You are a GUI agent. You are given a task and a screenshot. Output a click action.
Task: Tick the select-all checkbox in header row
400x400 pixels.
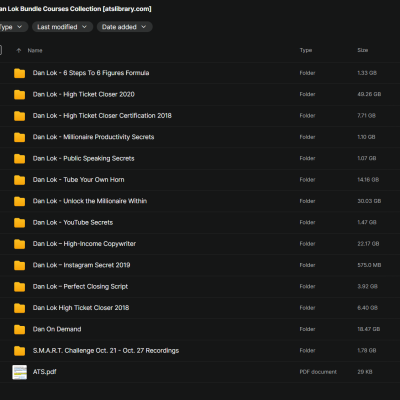(x=1, y=50)
